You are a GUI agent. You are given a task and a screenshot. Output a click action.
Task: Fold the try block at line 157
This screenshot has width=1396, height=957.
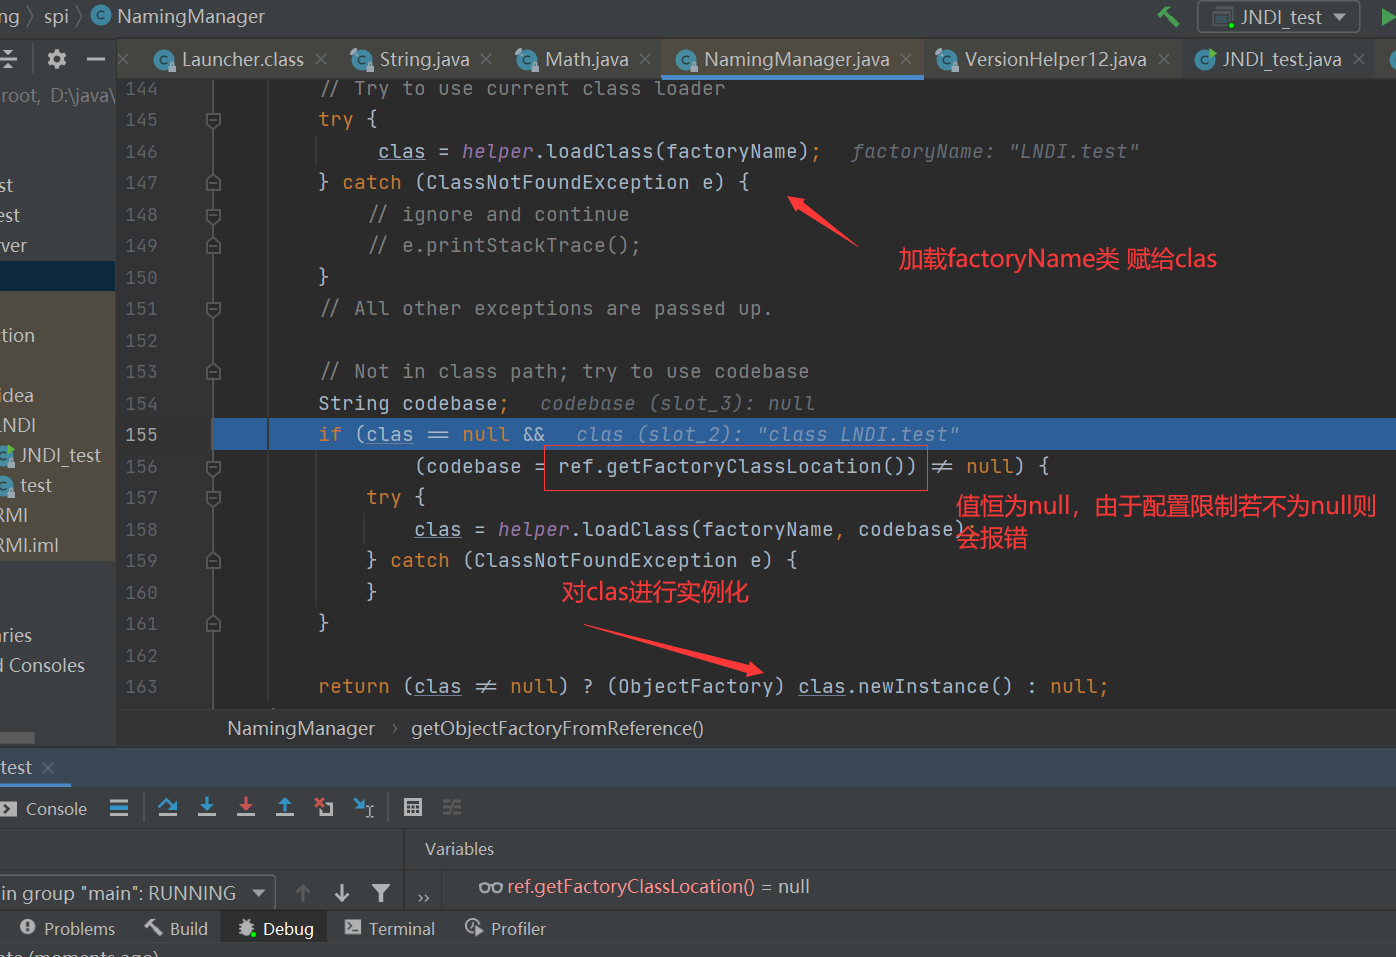pyautogui.click(x=213, y=498)
